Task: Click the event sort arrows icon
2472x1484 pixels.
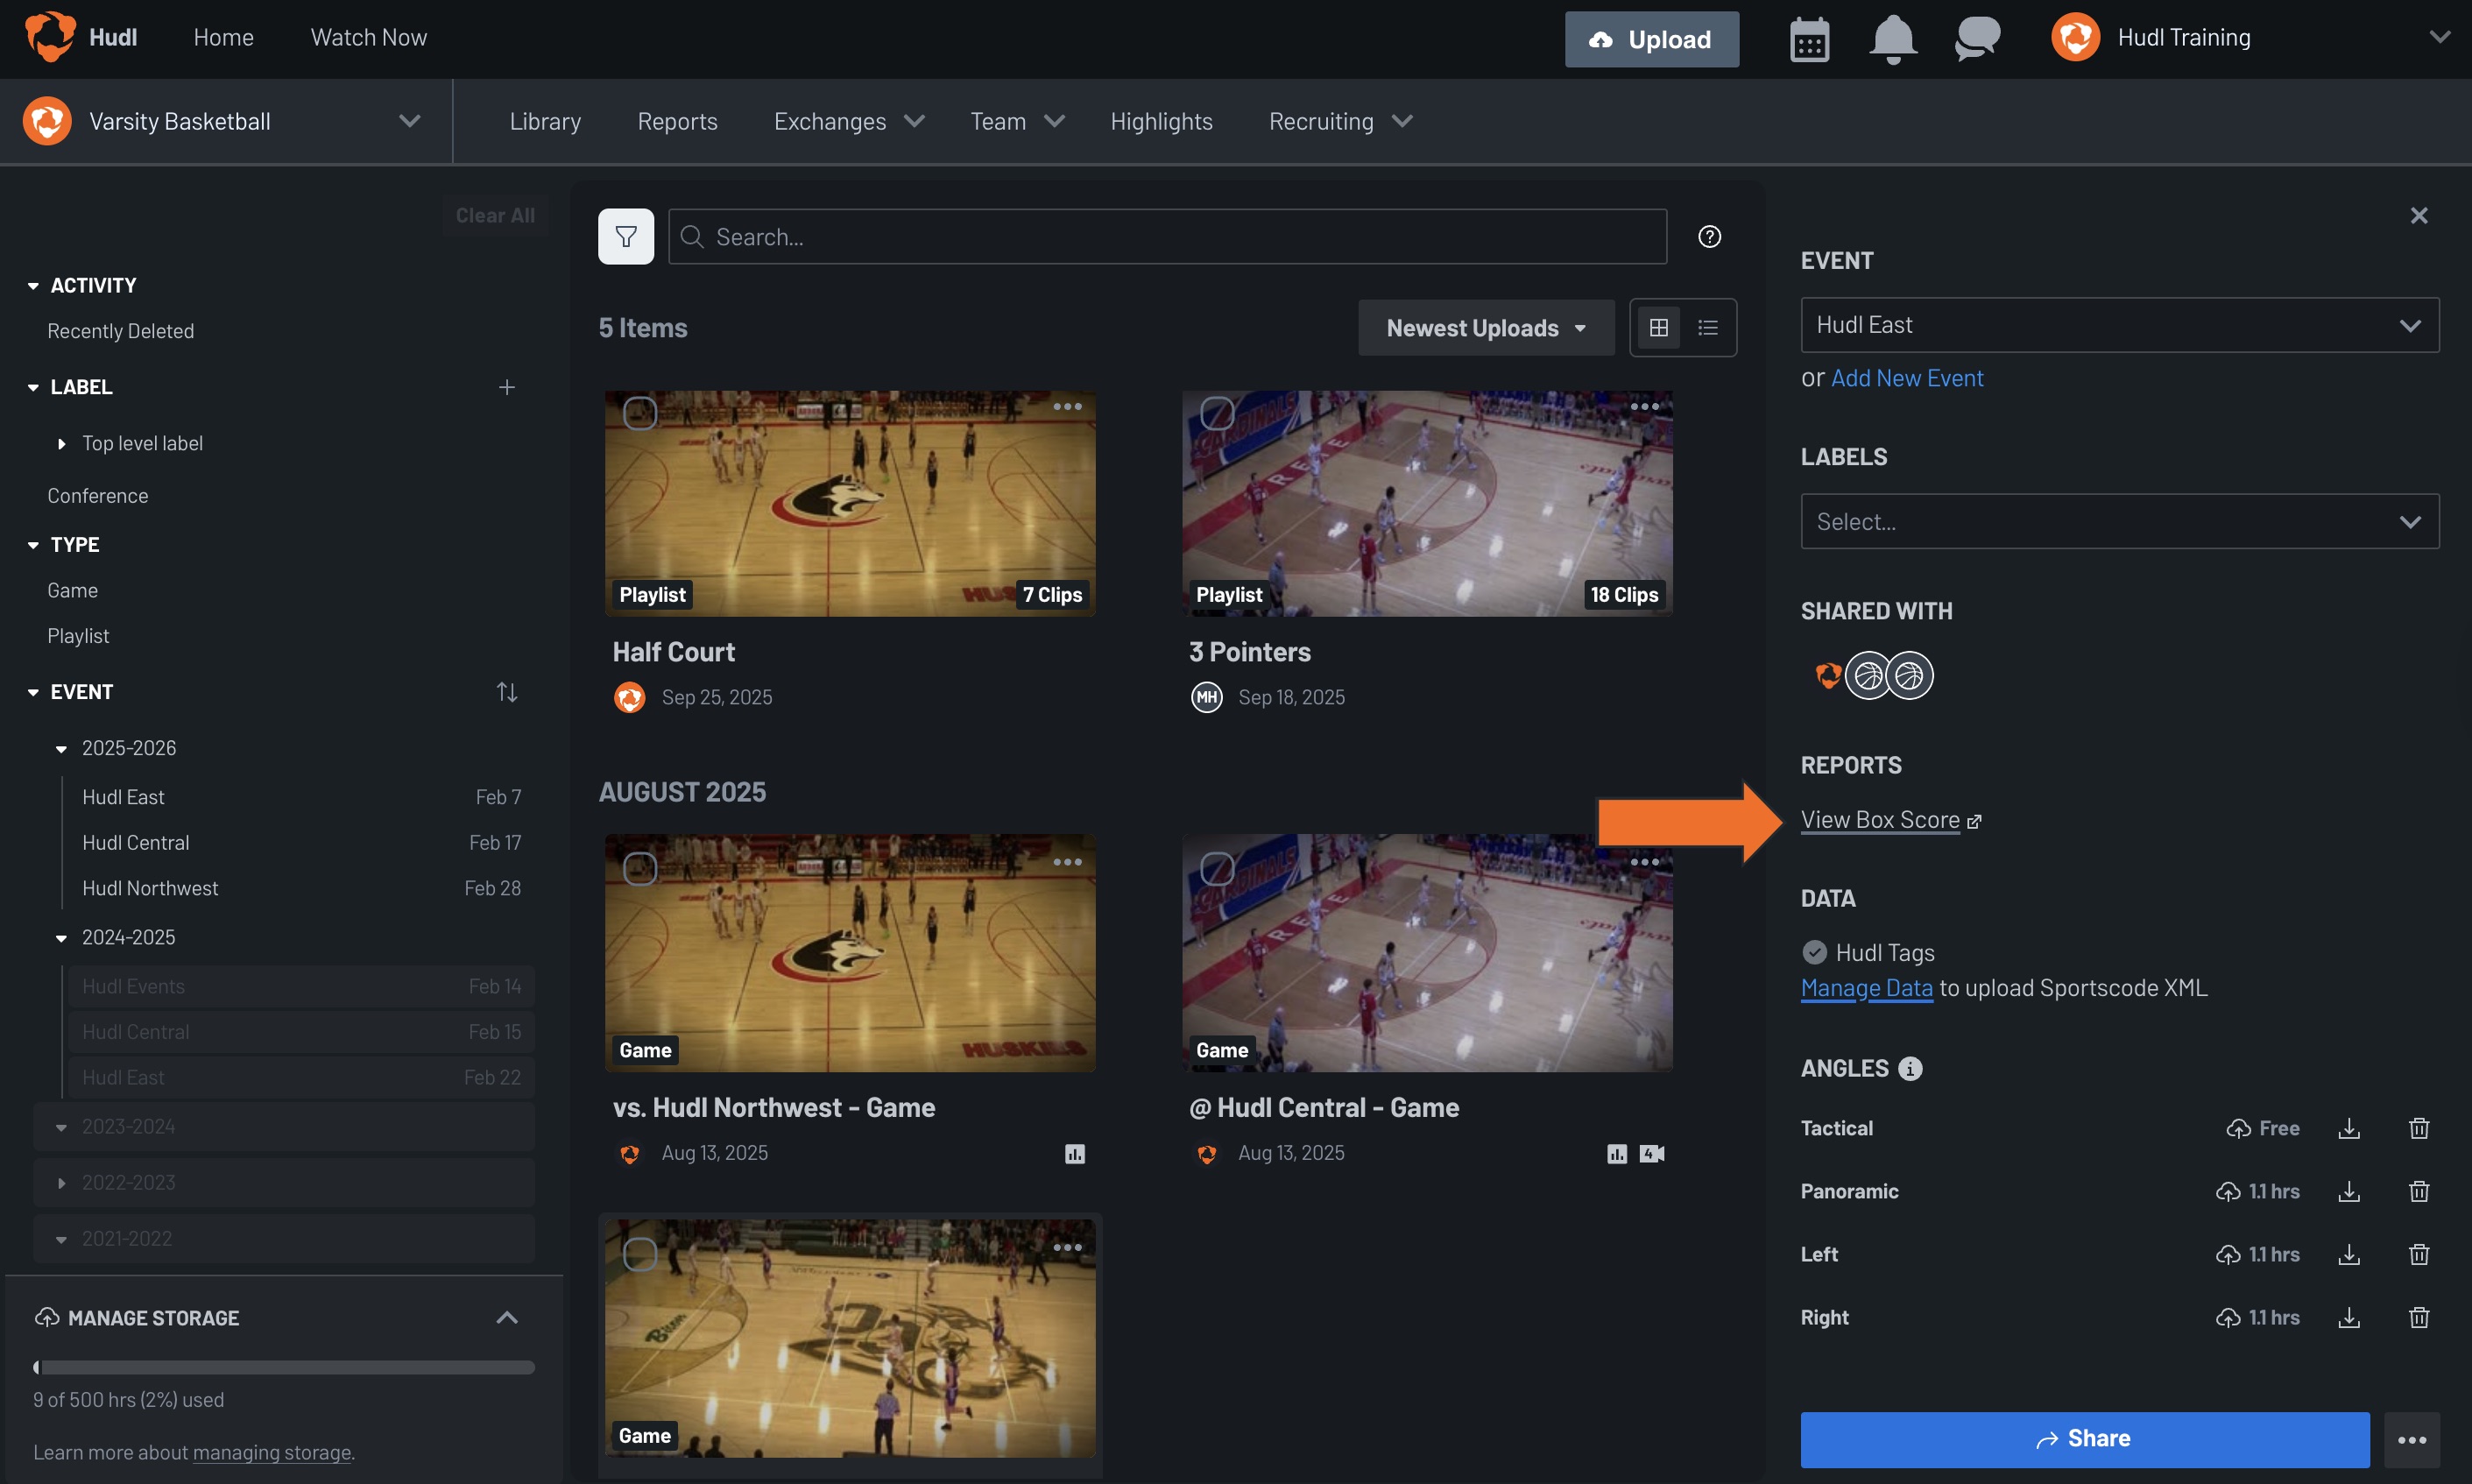Action: 507,692
